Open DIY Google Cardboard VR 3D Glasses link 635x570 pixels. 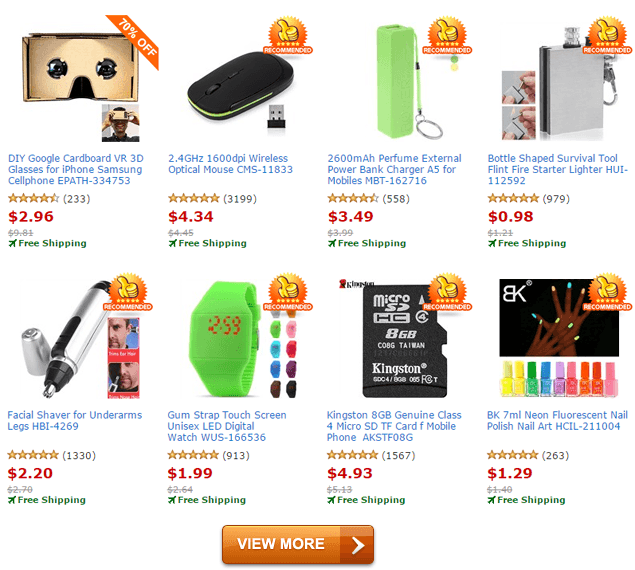click(76, 169)
